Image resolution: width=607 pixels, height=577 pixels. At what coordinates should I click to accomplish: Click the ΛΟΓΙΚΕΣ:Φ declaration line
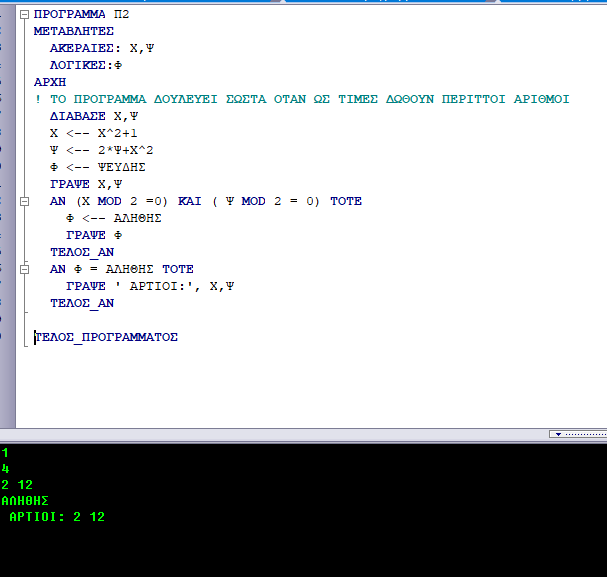pyautogui.click(x=92, y=65)
